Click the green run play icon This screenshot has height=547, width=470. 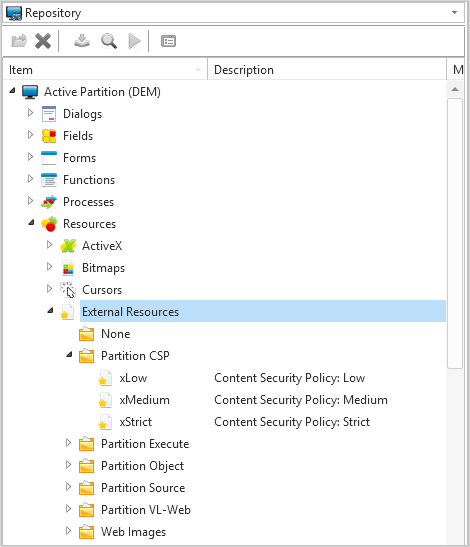[134, 41]
